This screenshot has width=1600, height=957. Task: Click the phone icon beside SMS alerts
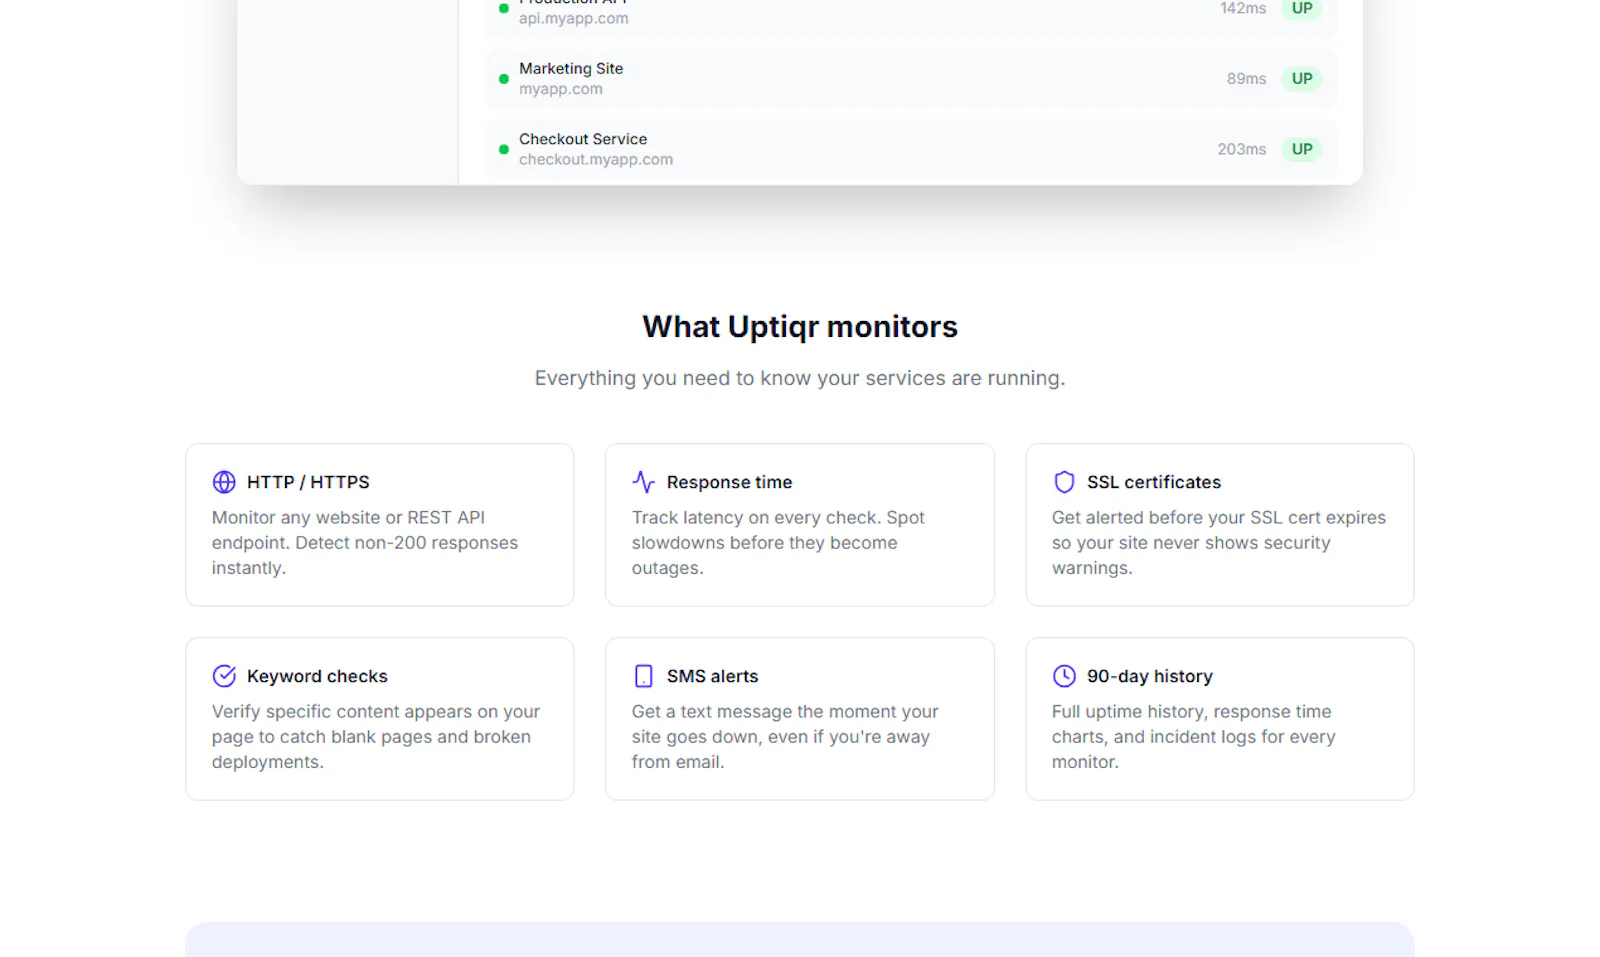tap(644, 676)
